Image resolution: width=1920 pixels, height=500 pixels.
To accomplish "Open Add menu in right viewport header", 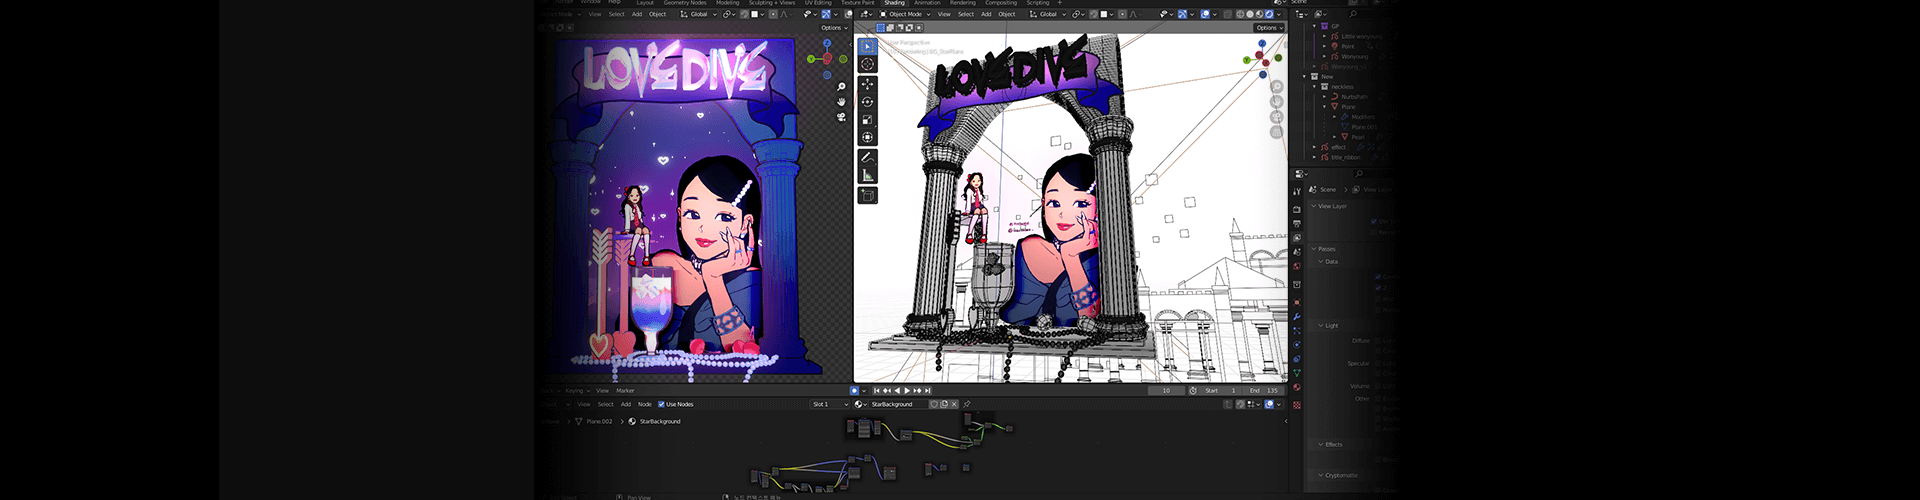I will [x=986, y=14].
